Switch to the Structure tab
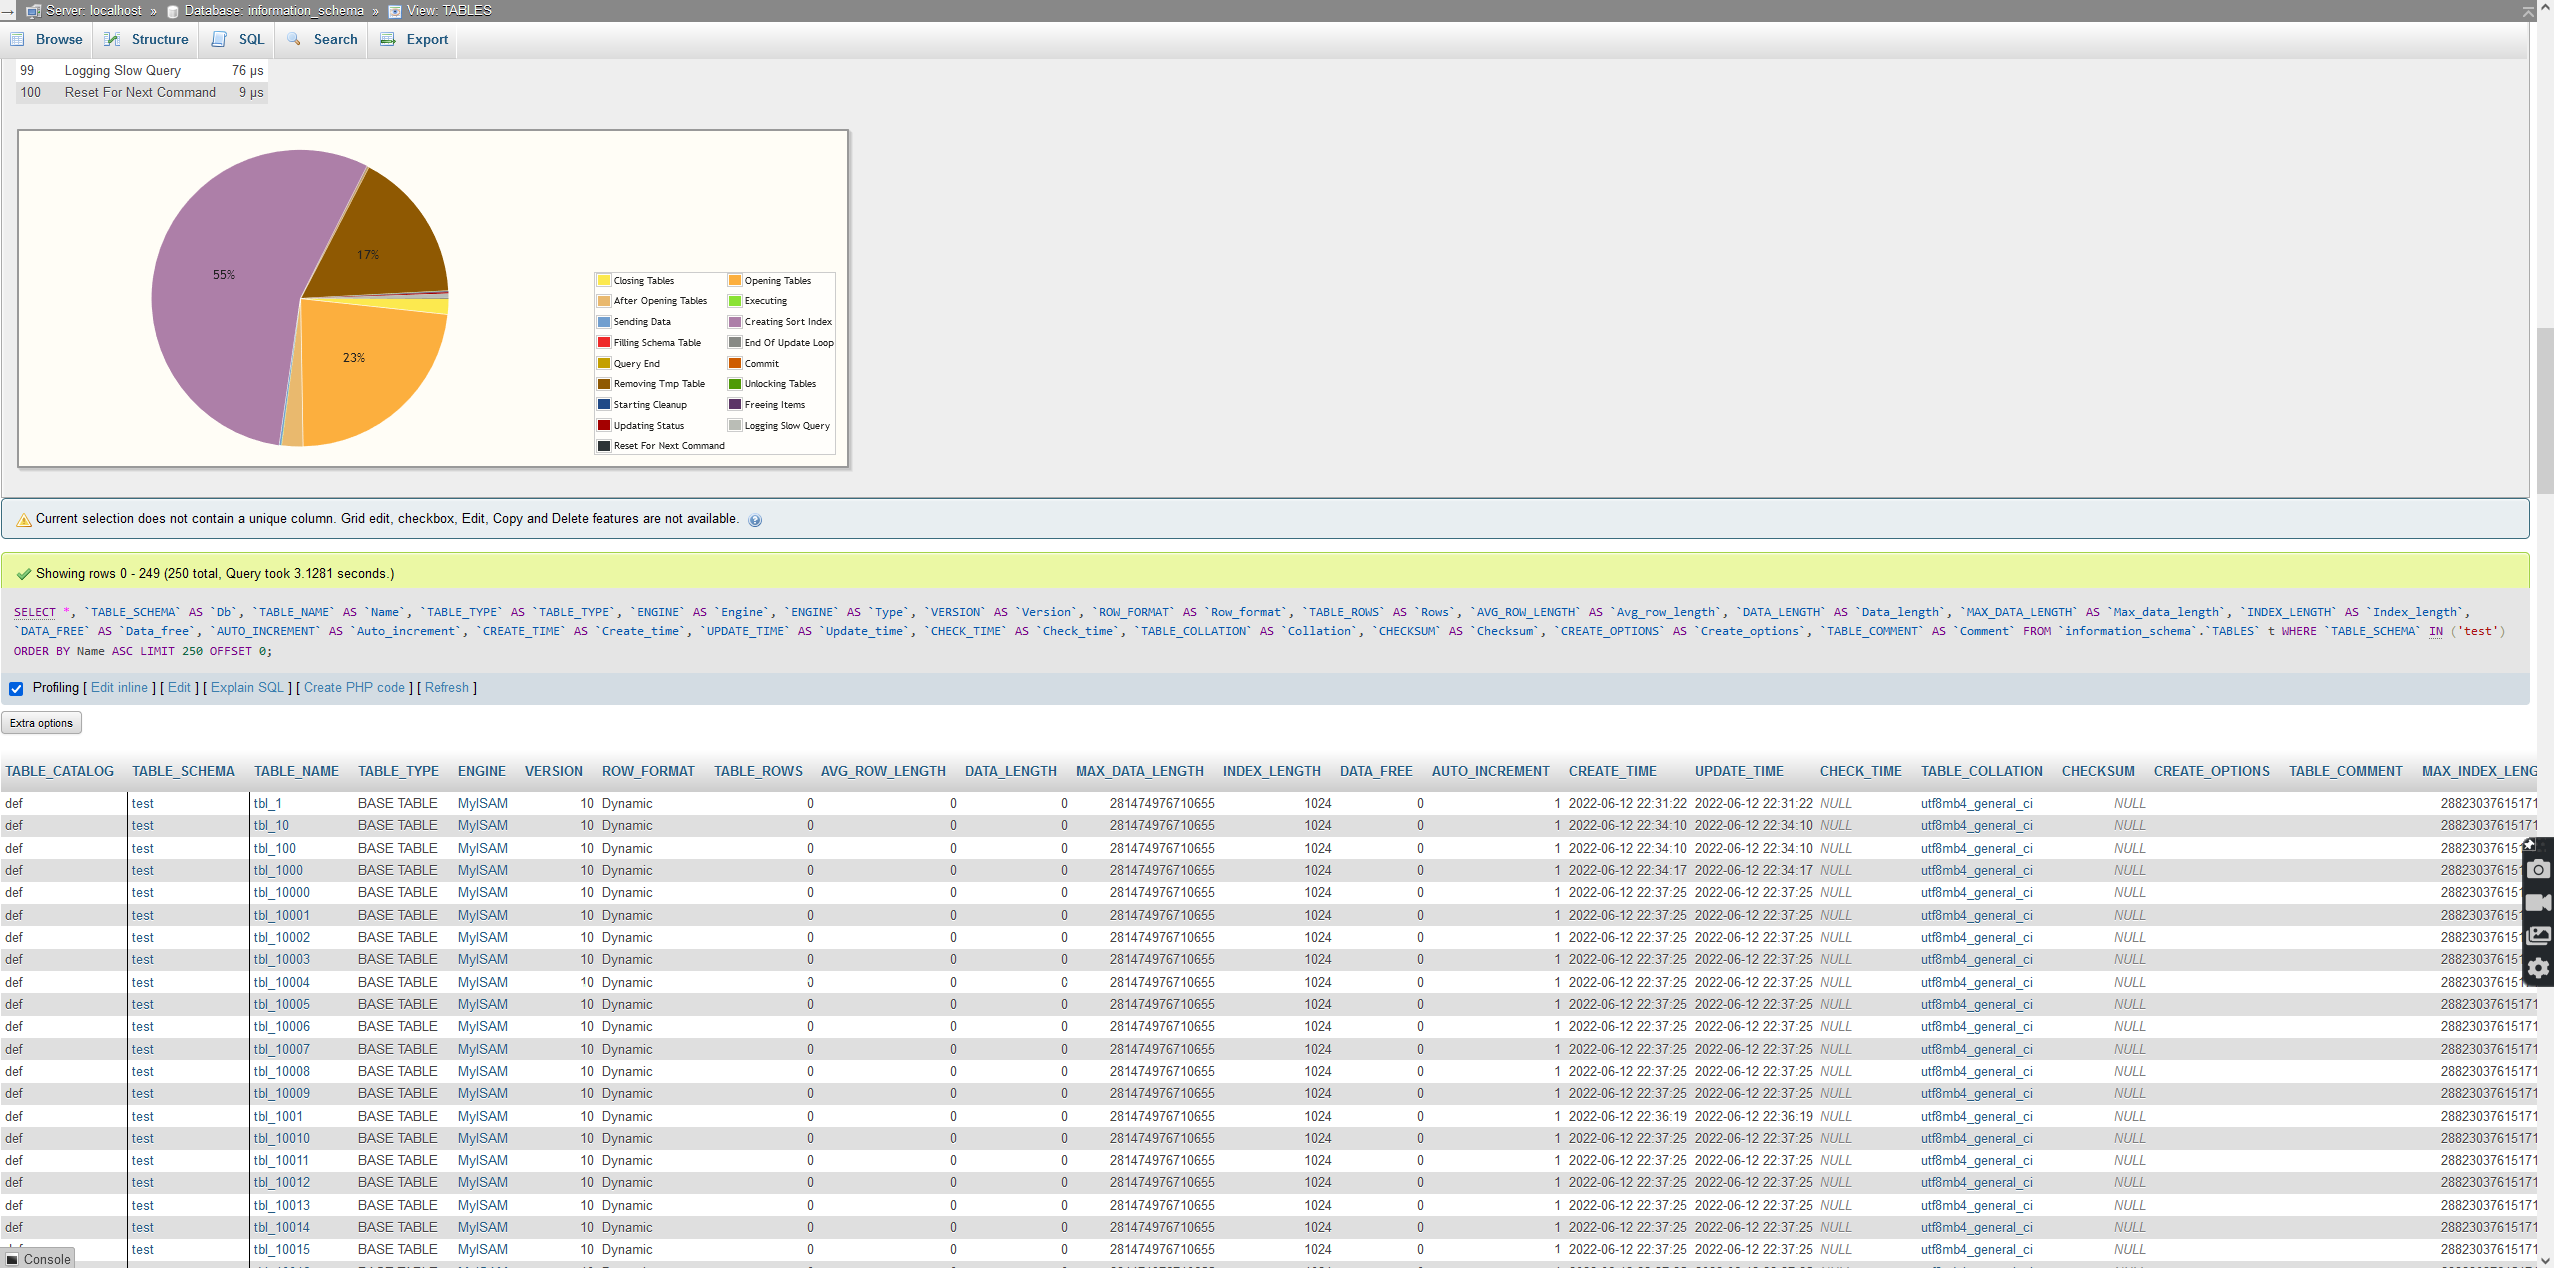The image size is (2560, 1268). (147, 39)
